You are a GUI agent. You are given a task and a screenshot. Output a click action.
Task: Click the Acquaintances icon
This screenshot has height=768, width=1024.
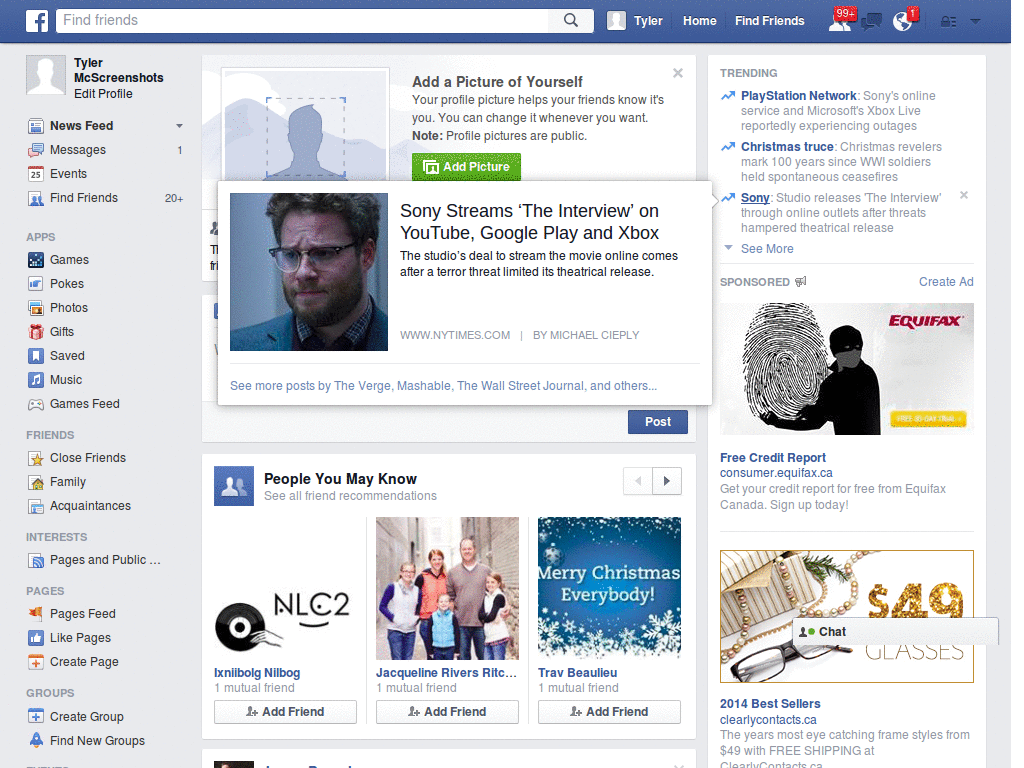36,506
